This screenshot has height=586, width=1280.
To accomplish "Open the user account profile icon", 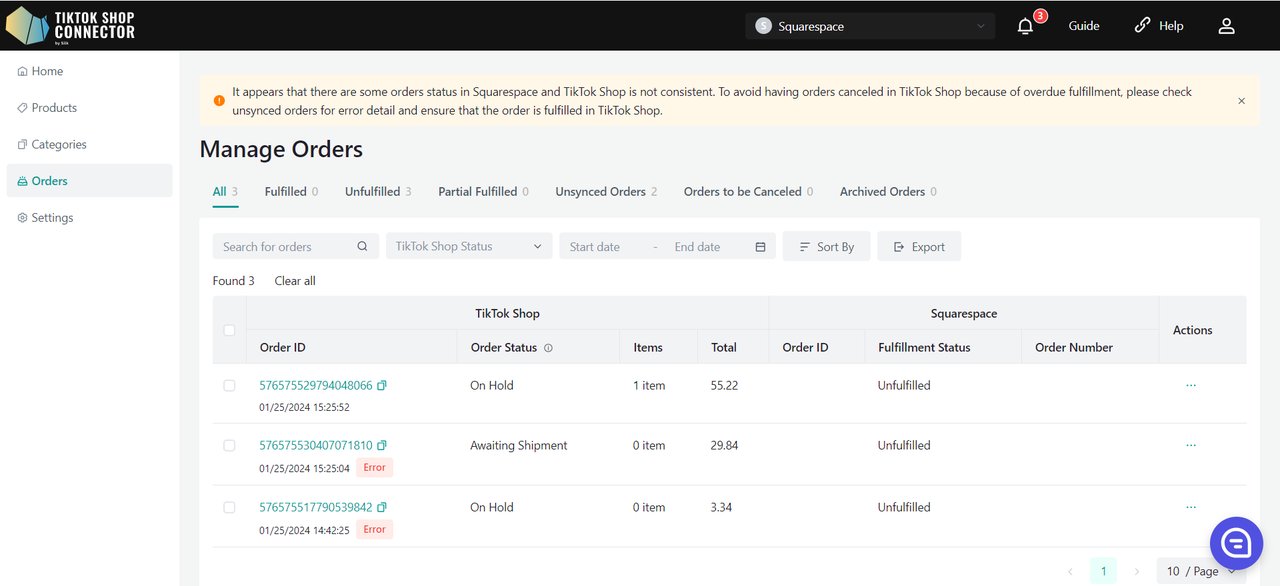I will (1226, 26).
